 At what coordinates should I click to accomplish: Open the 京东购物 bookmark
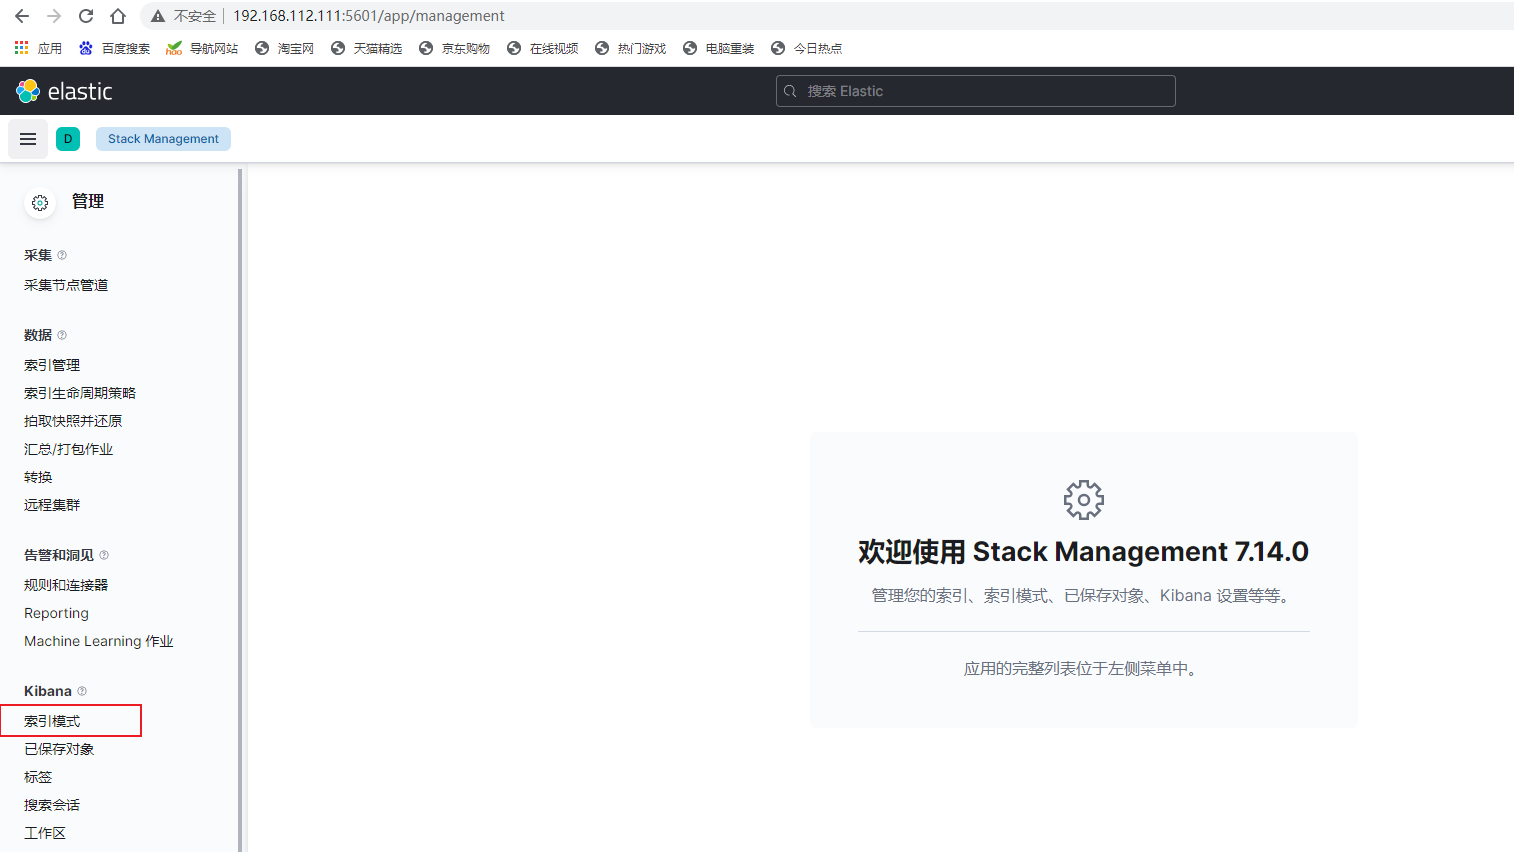click(x=454, y=48)
